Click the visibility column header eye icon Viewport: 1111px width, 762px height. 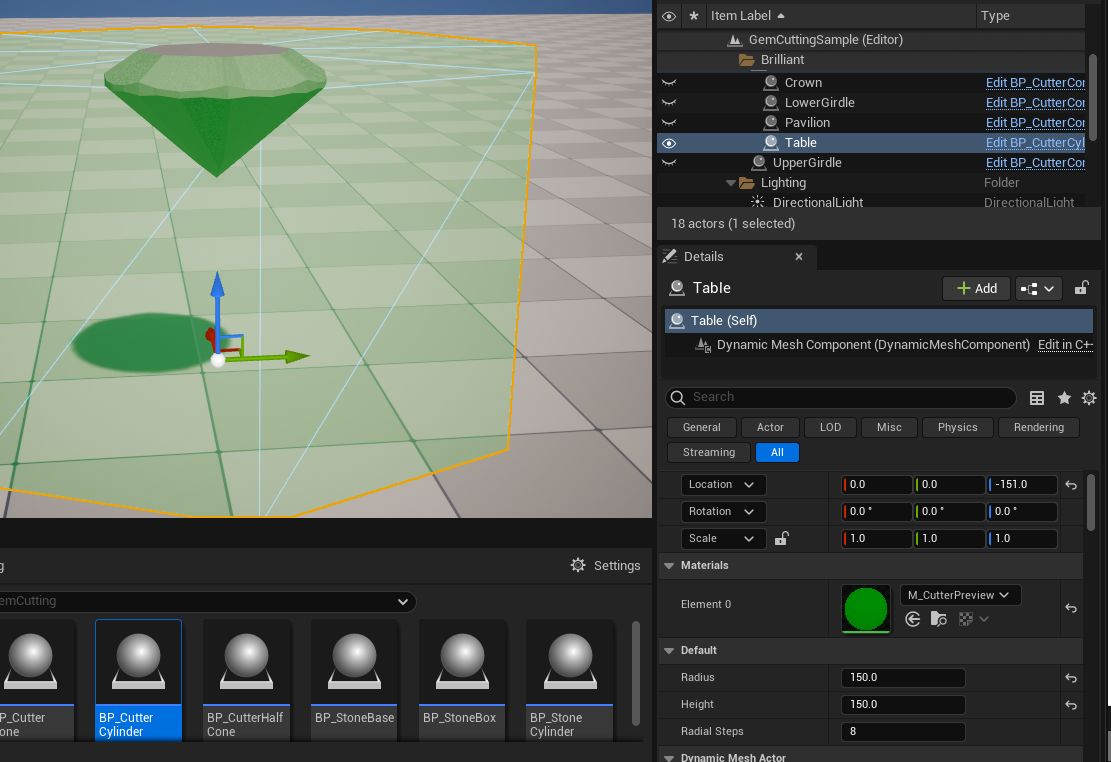(668, 16)
